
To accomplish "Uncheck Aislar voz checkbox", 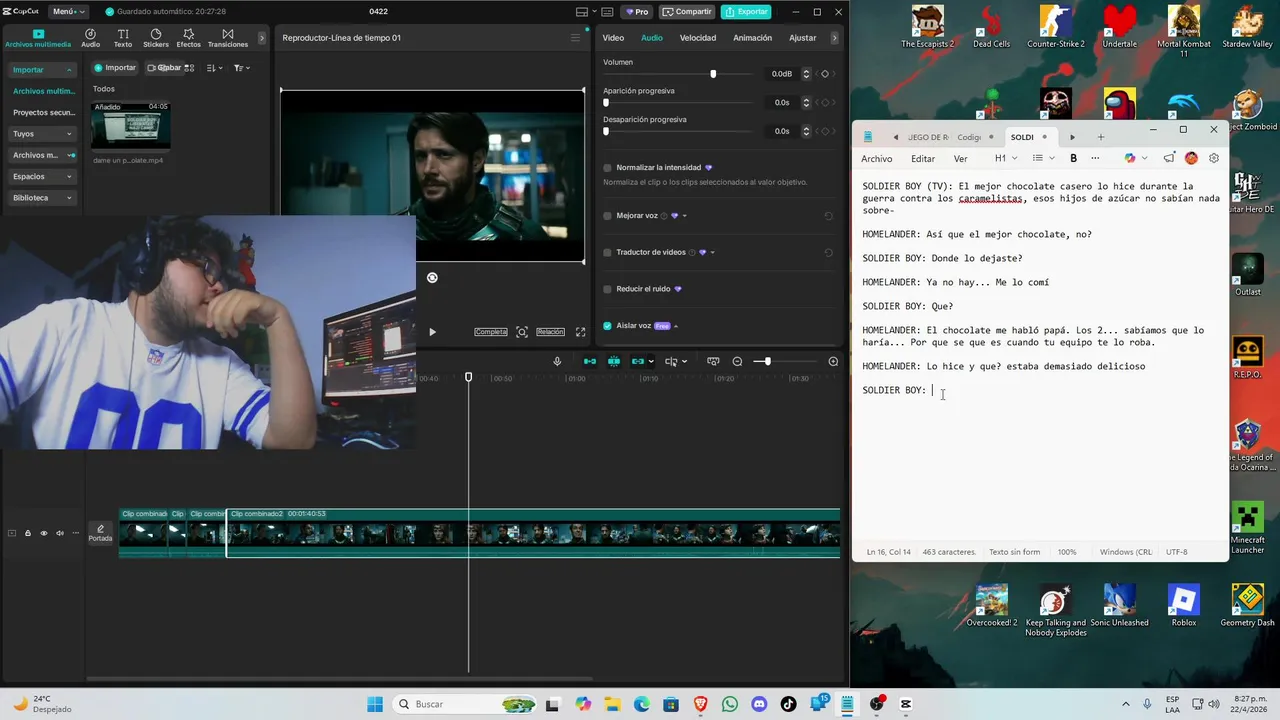I will click(x=607, y=326).
